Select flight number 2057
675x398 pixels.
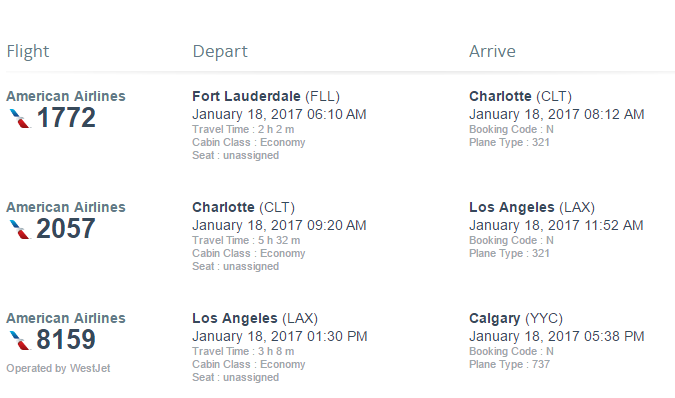tap(66, 228)
